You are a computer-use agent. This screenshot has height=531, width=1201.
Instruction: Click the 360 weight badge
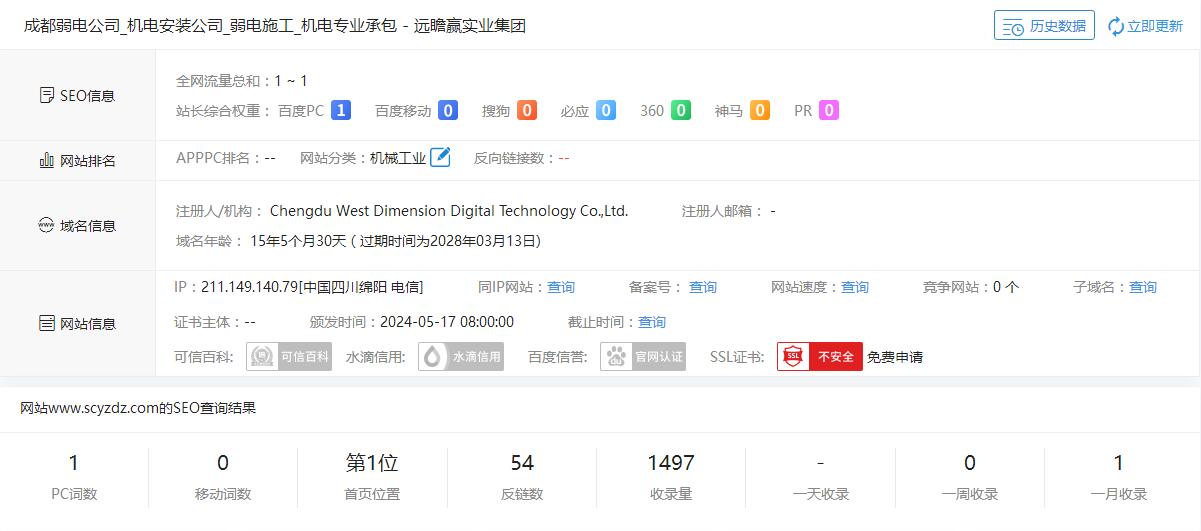tap(681, 111)
